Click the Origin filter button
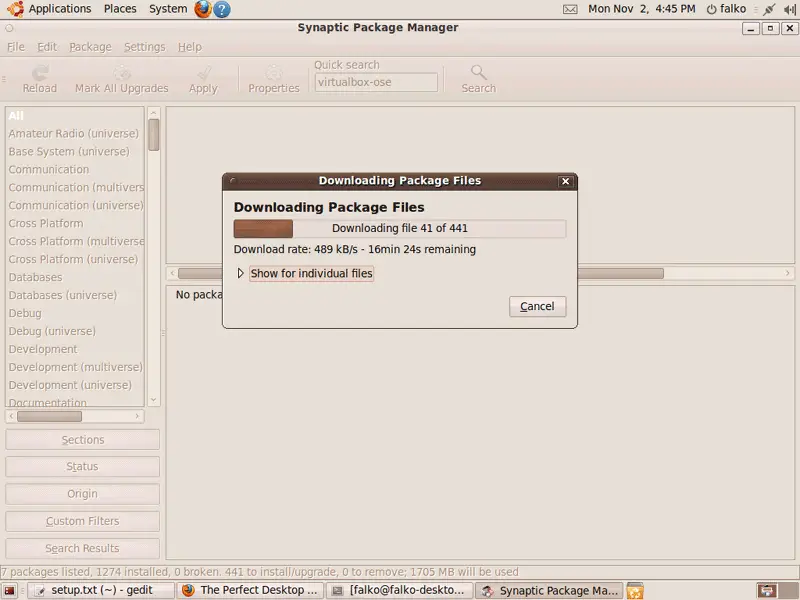The image size is (800, 600). click(83, 494)
